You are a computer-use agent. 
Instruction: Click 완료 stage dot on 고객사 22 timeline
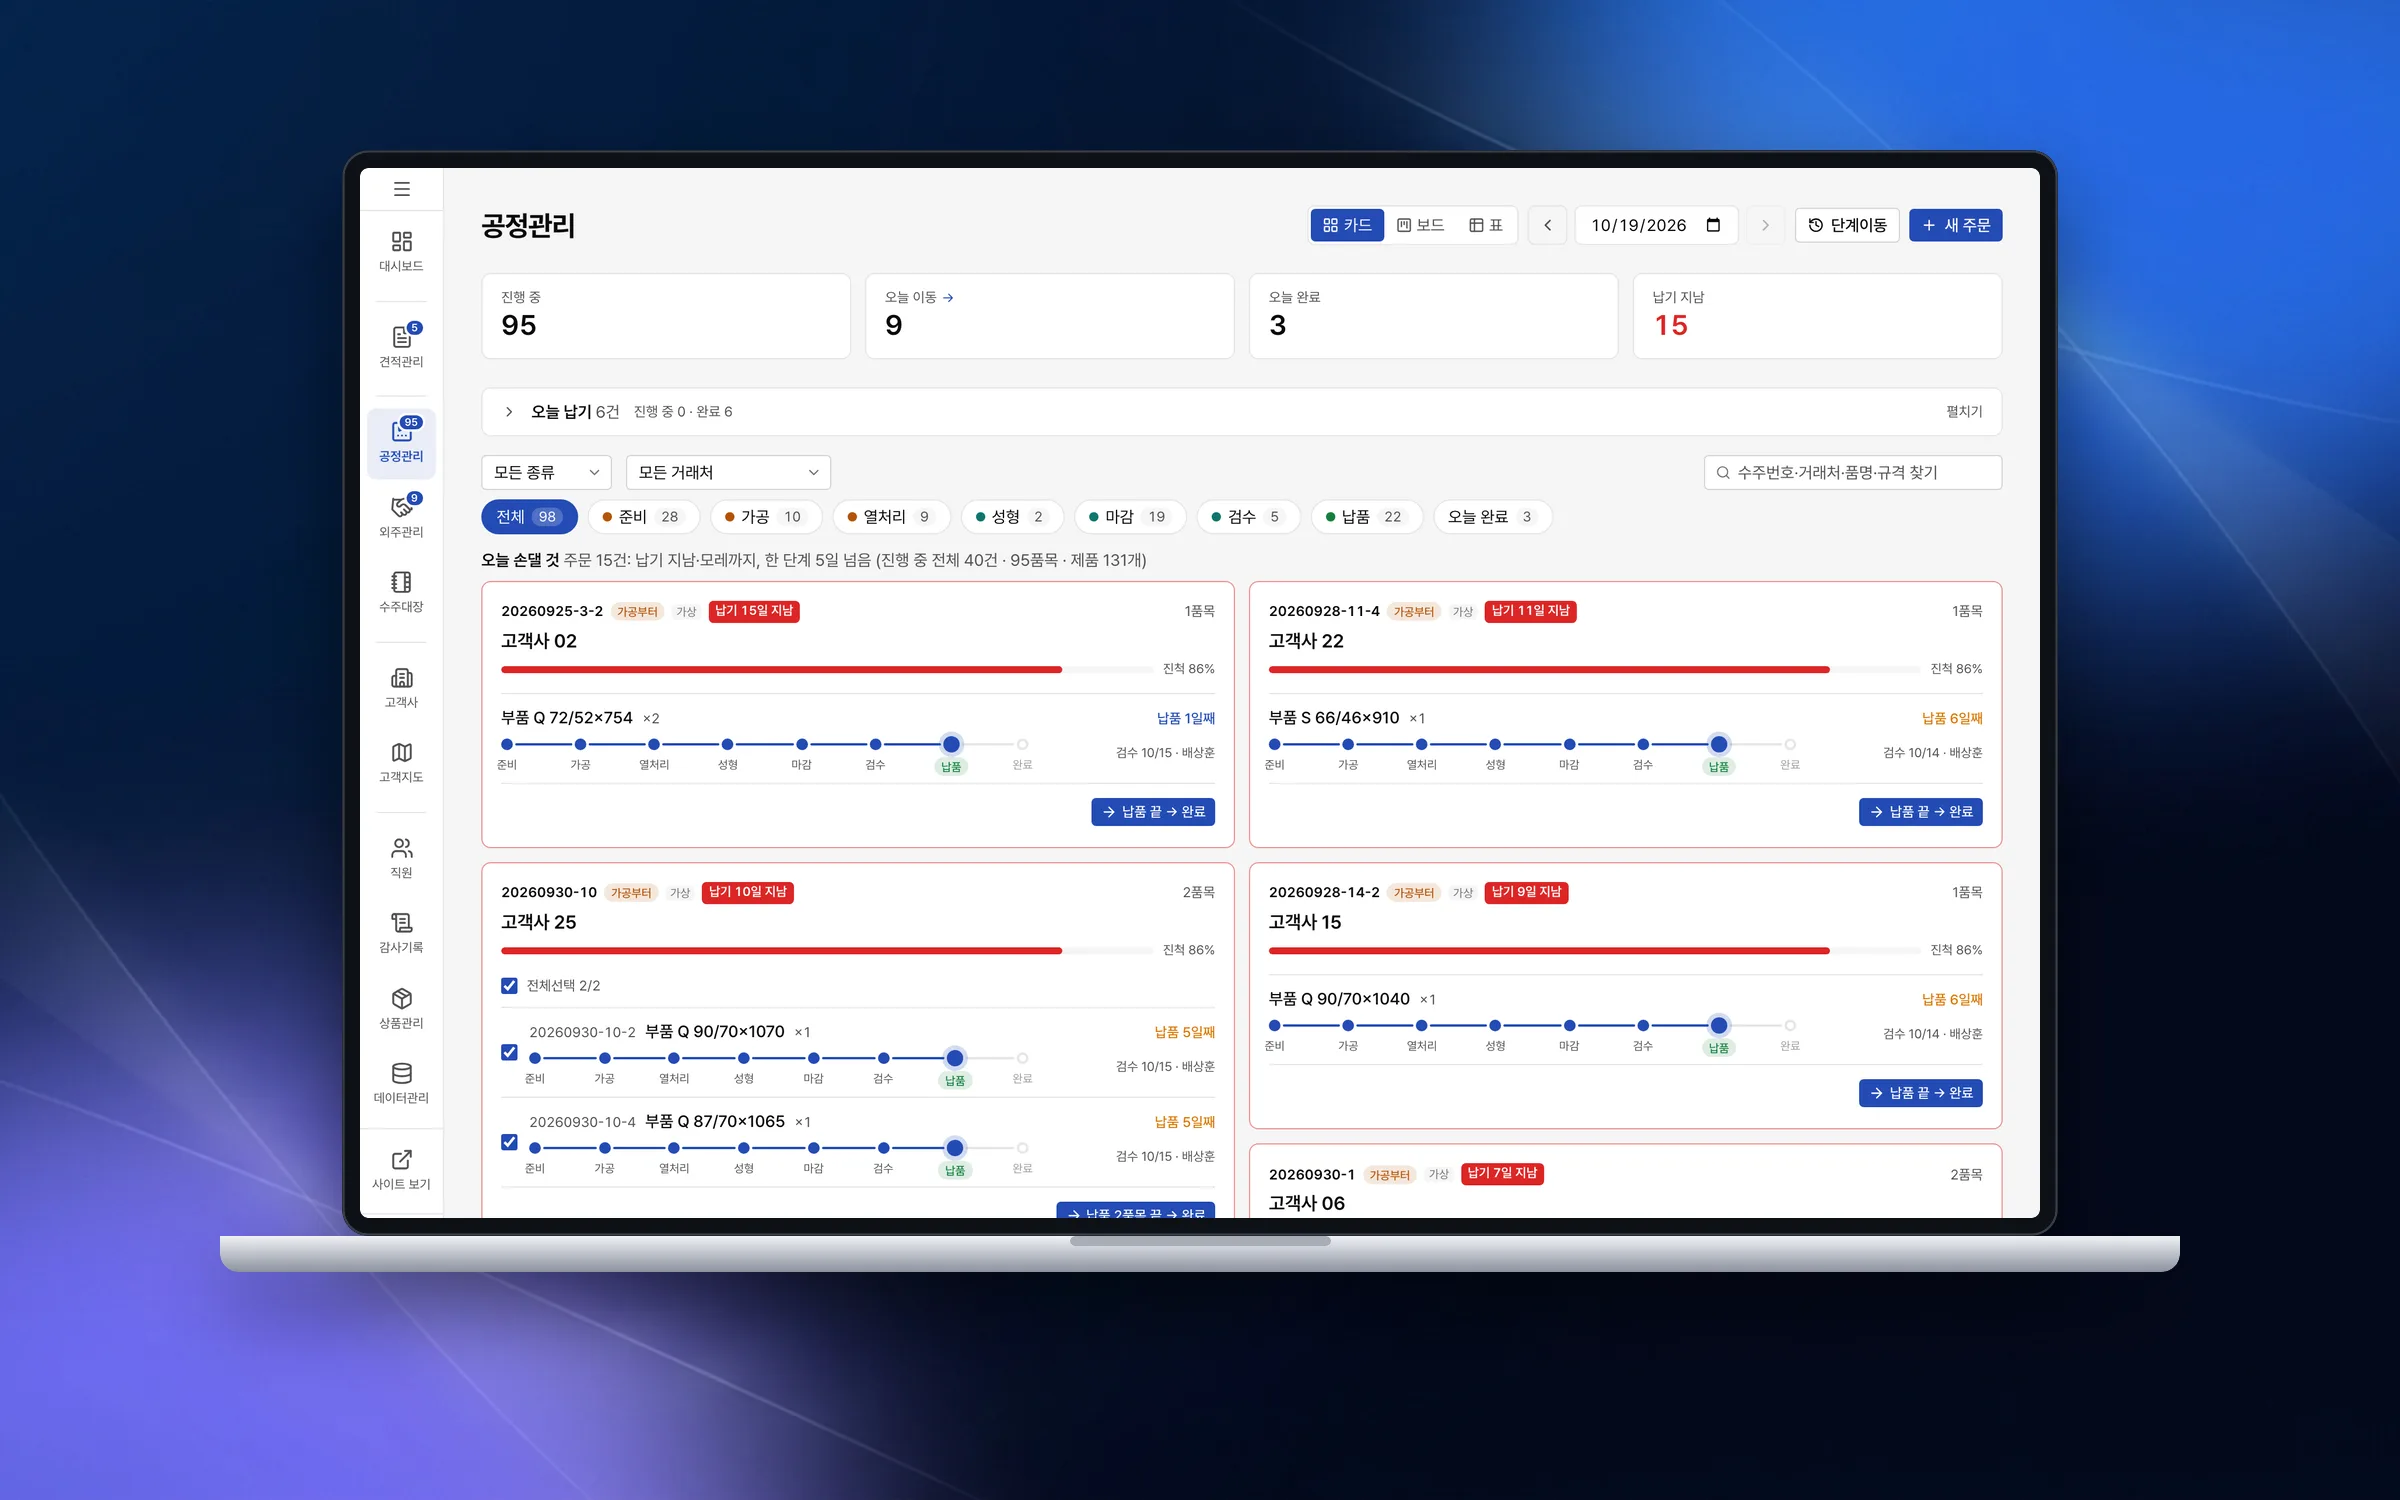pos(1790,744)
